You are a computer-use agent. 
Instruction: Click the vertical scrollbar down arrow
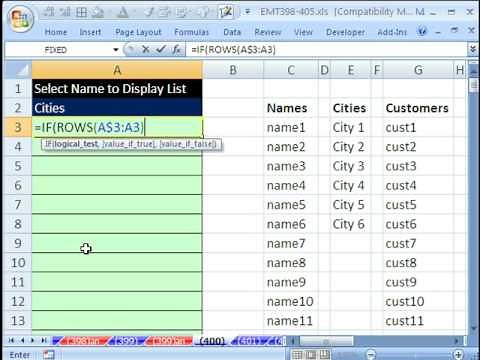click(473, 329)
